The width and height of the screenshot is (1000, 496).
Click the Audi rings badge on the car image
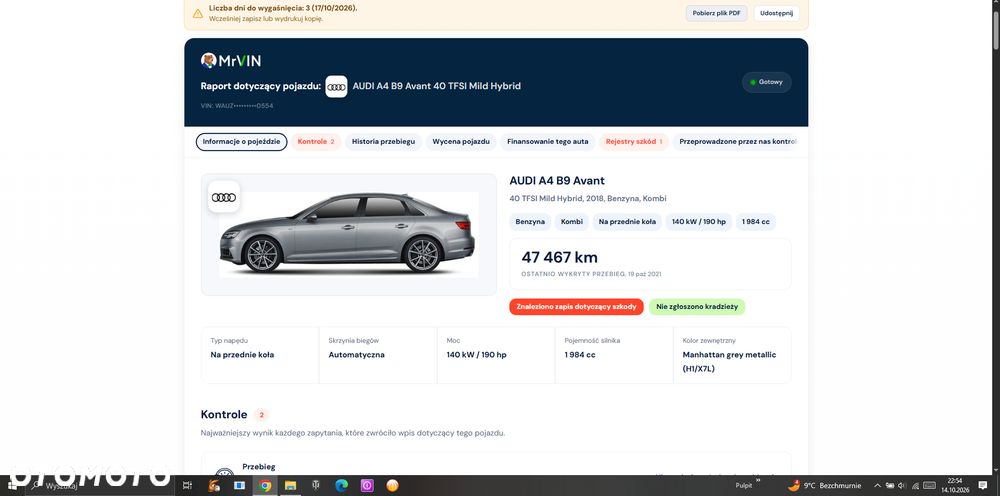224,197
